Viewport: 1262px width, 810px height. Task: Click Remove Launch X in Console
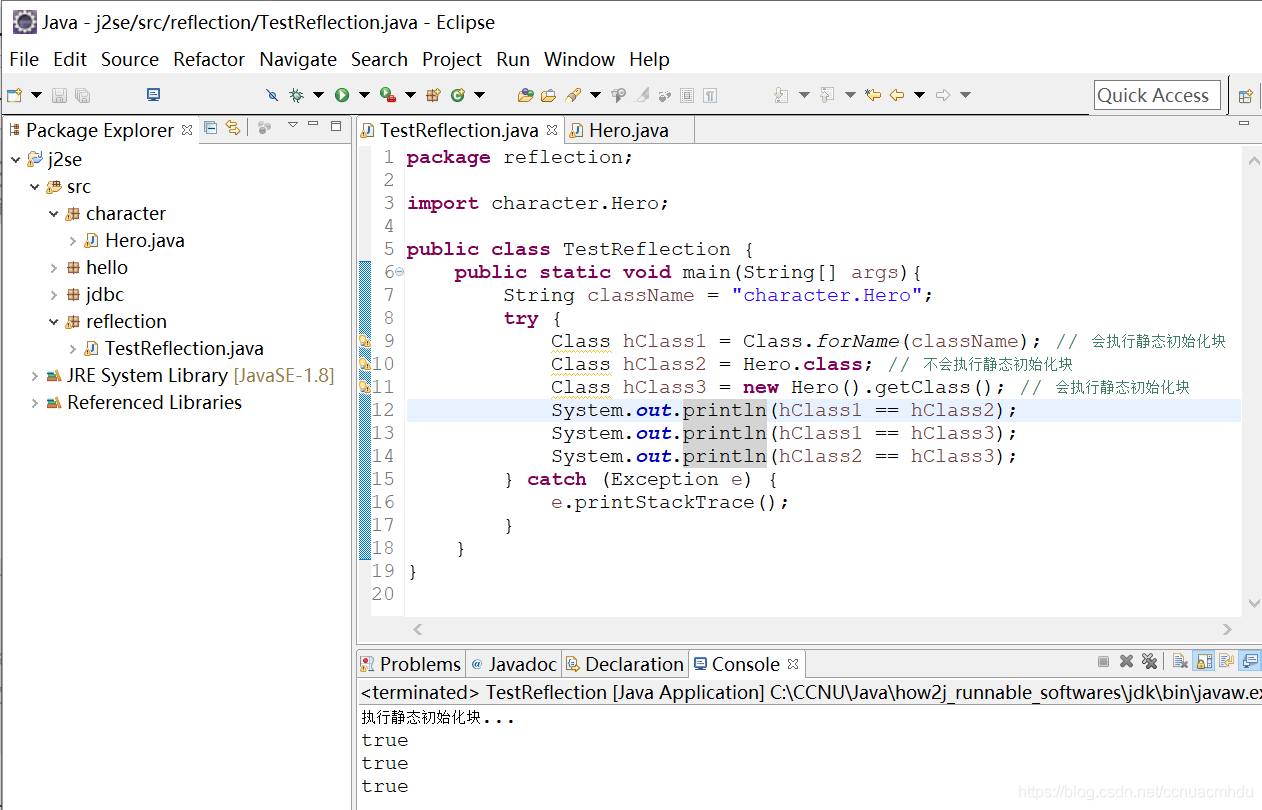[x=1126, y=661]
